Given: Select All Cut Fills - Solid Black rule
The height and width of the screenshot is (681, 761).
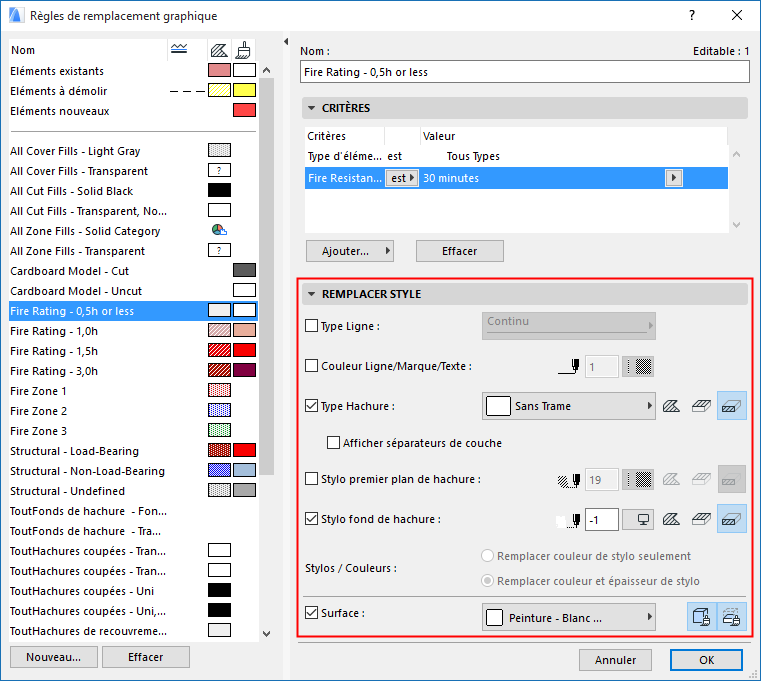Looking at the screenshot, I should pyautogui.click(x=133, y=191).
